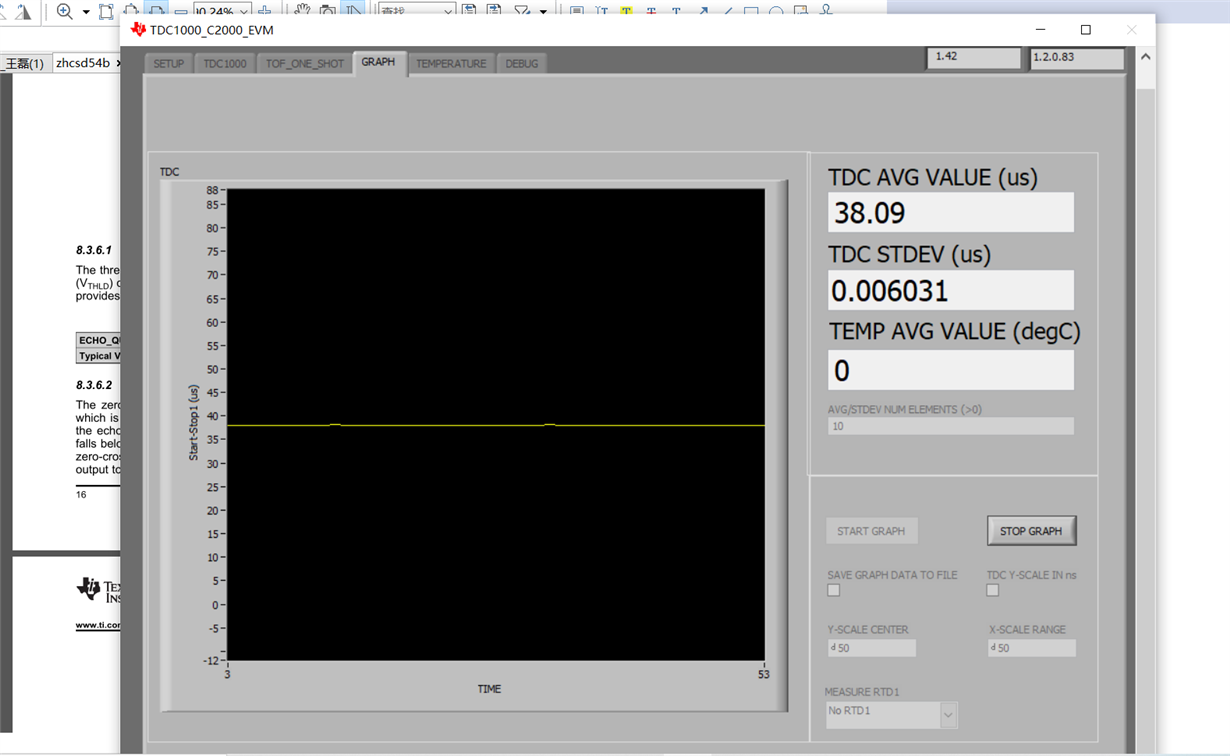Enable SAVE GRAPH DATA TO FILE checkbox
Image resolution: width=1230 pixels, height=756 pixels.
pos(833,590)
